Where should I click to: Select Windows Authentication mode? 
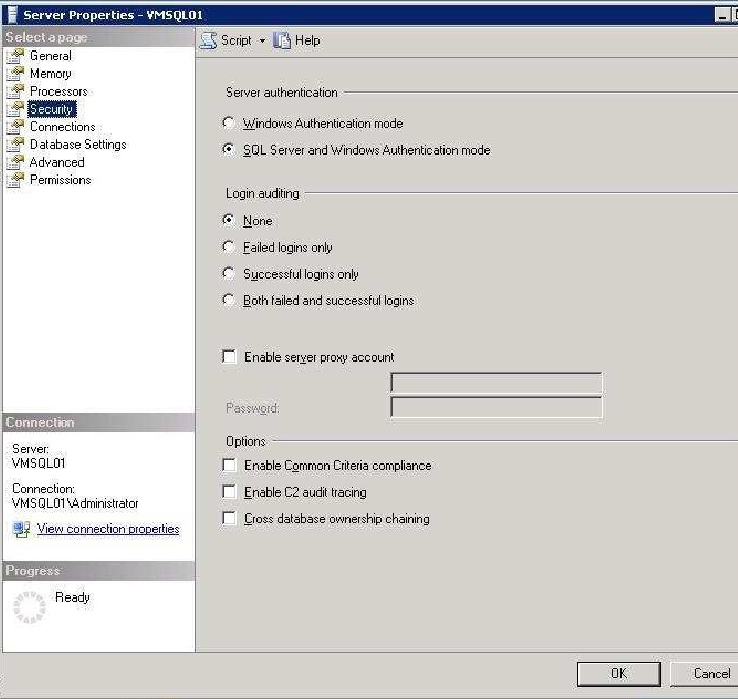(229, 123)
